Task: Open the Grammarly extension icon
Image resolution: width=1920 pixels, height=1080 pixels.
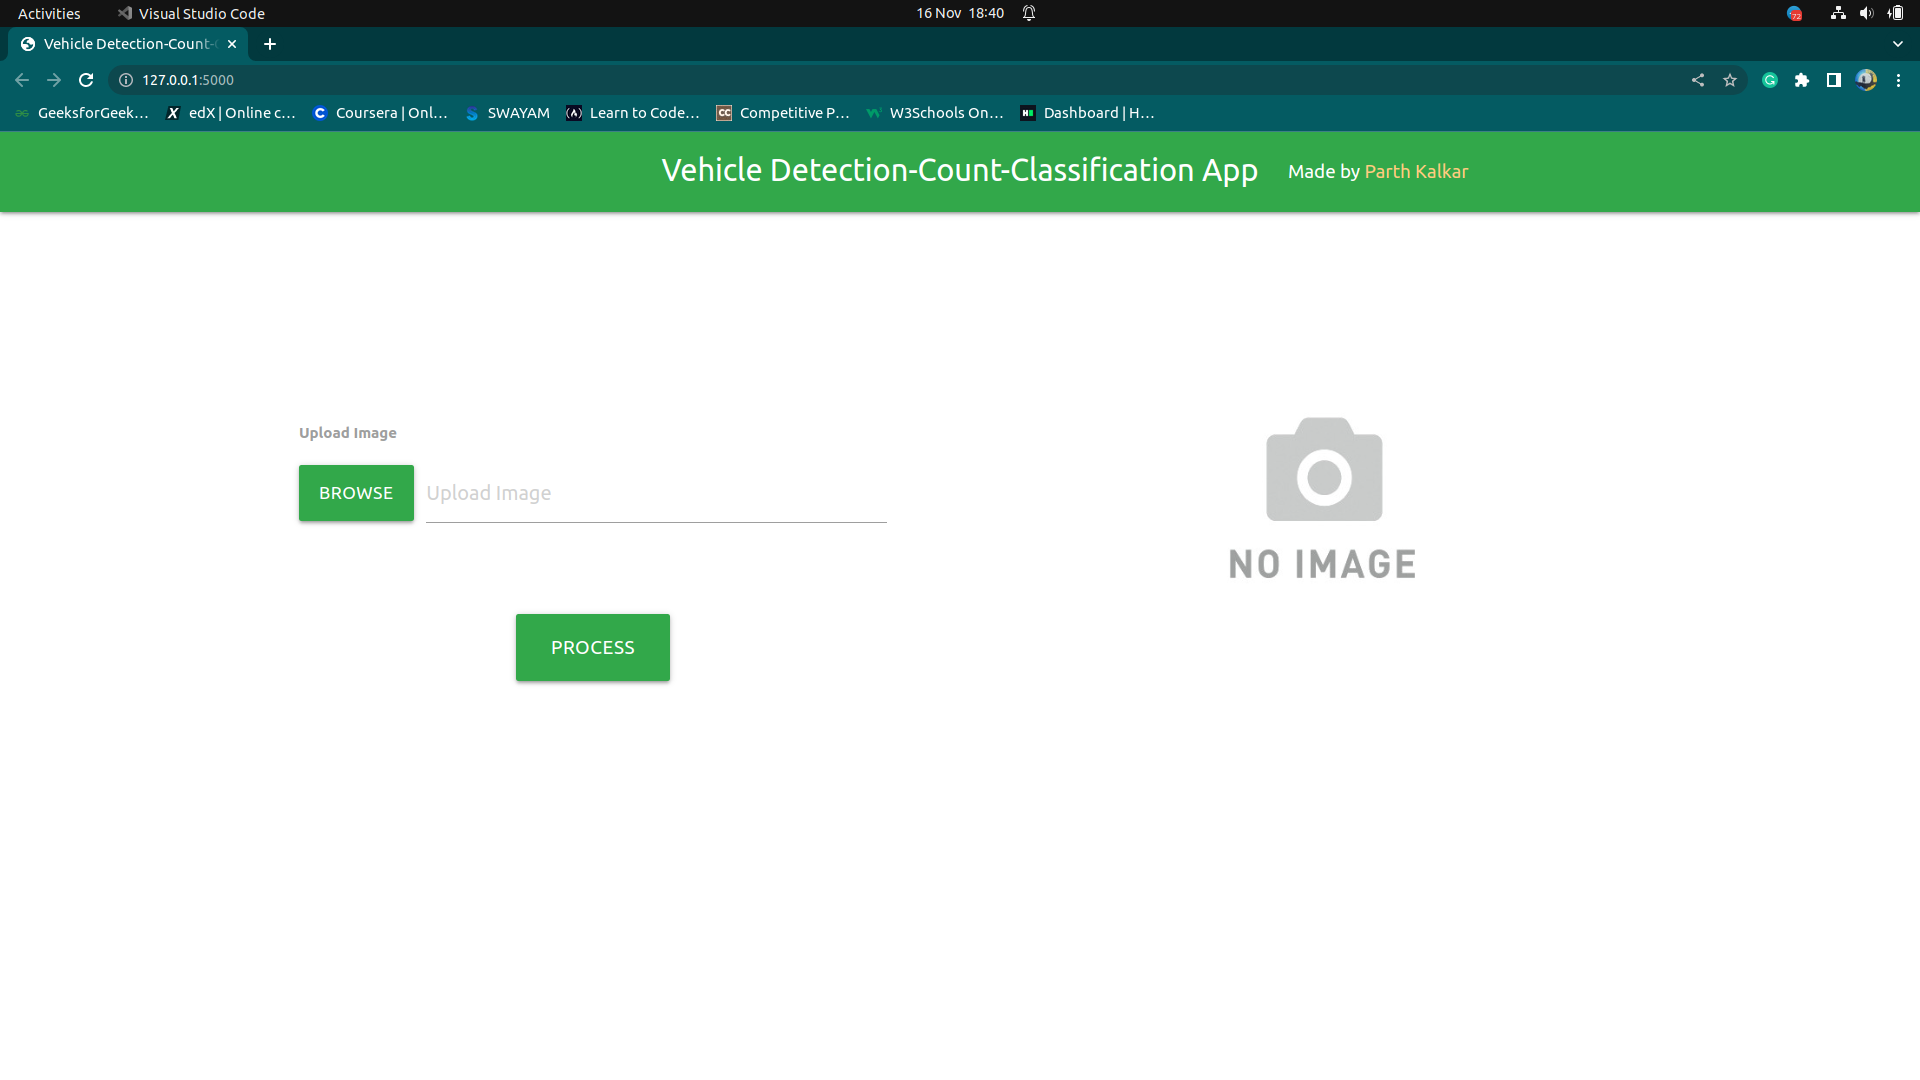Action: click(x=1769, y=80)
